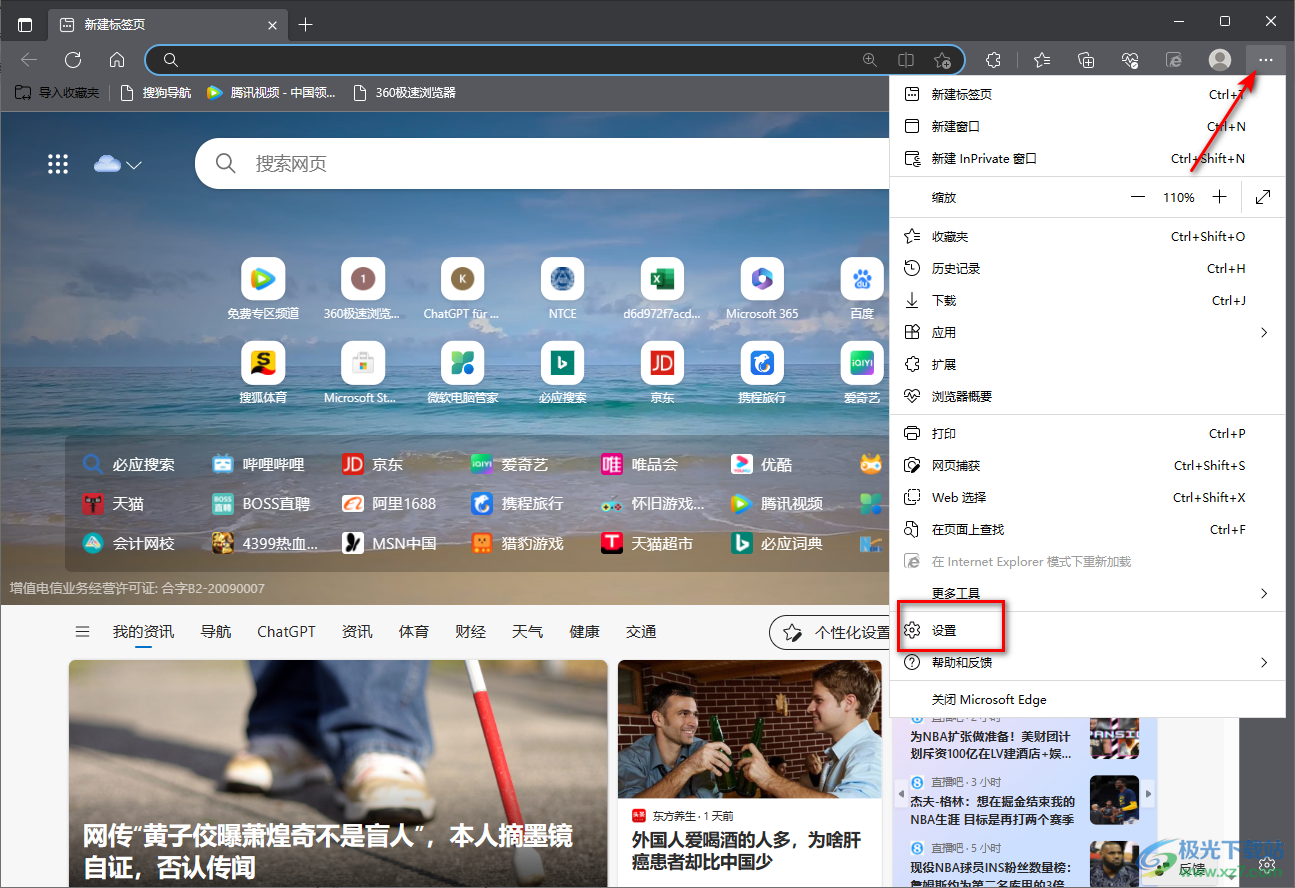Increase zoom with plus button
This screenshot has height=888, width=1295.
(1219, 197)
